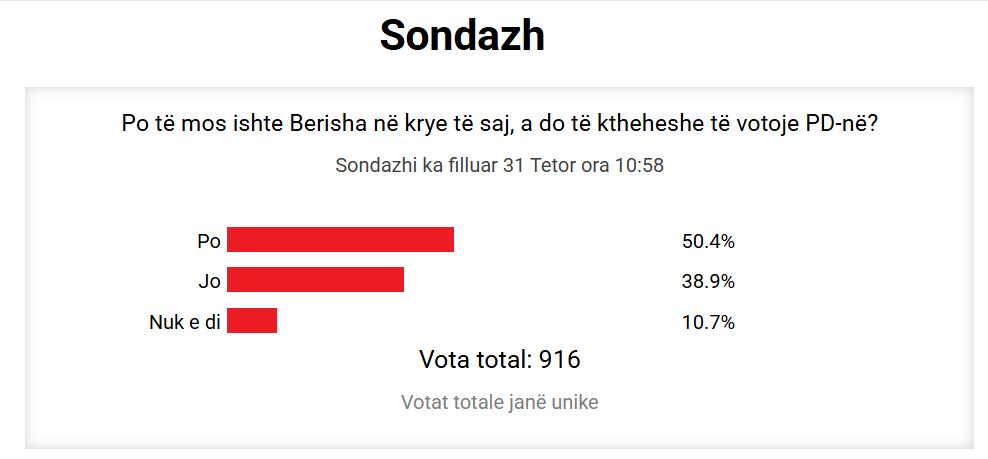
Task: Select the Po answer label
Action: point(209,241)
